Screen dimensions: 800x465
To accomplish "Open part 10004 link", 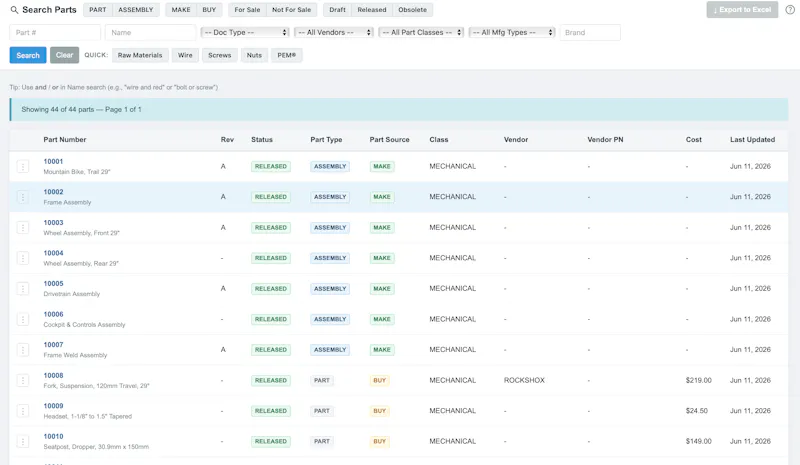I will (53, 253).
